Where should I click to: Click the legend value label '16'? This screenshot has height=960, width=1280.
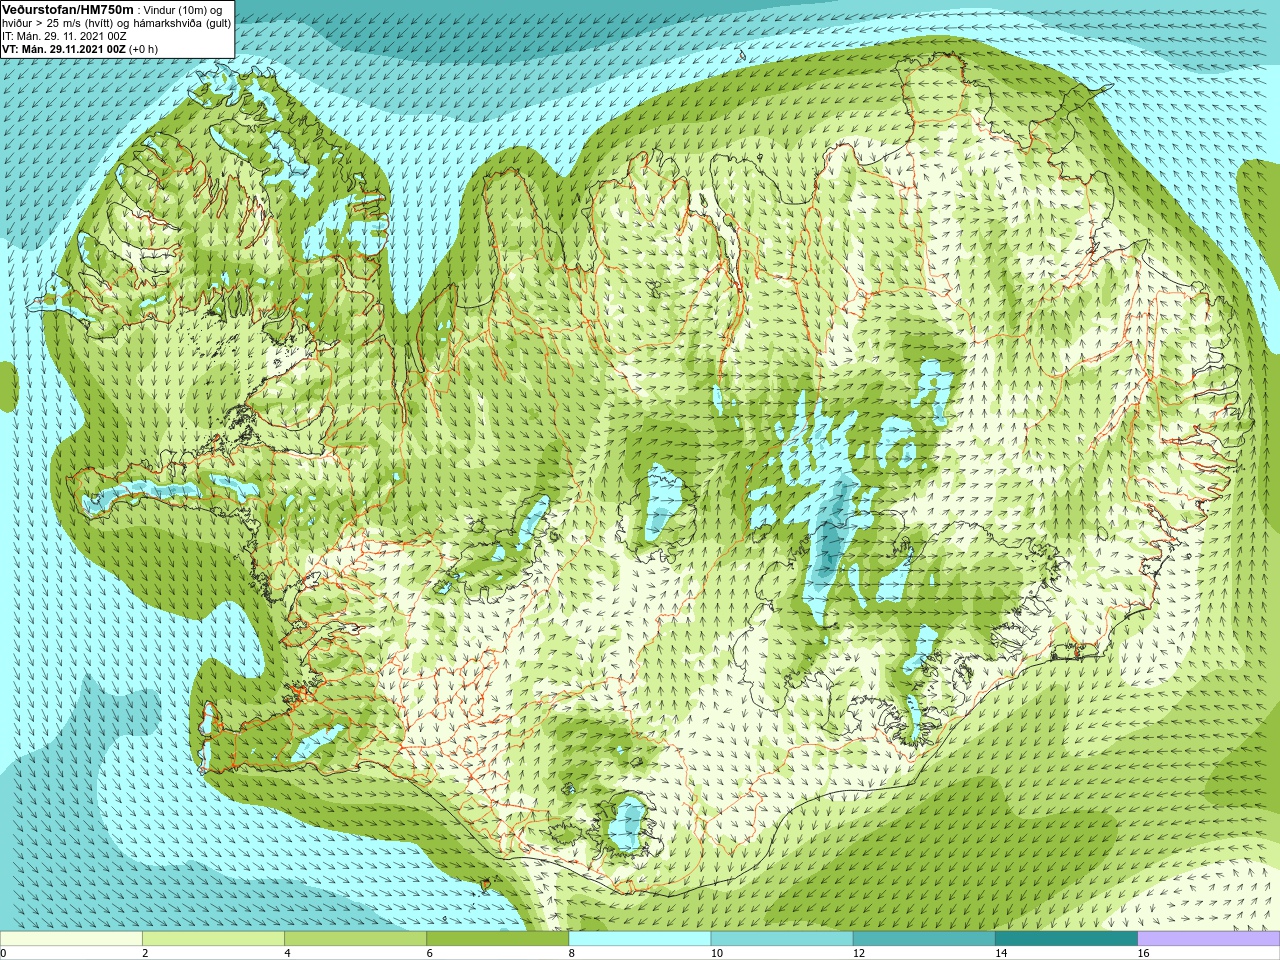tap(1144, 953)
